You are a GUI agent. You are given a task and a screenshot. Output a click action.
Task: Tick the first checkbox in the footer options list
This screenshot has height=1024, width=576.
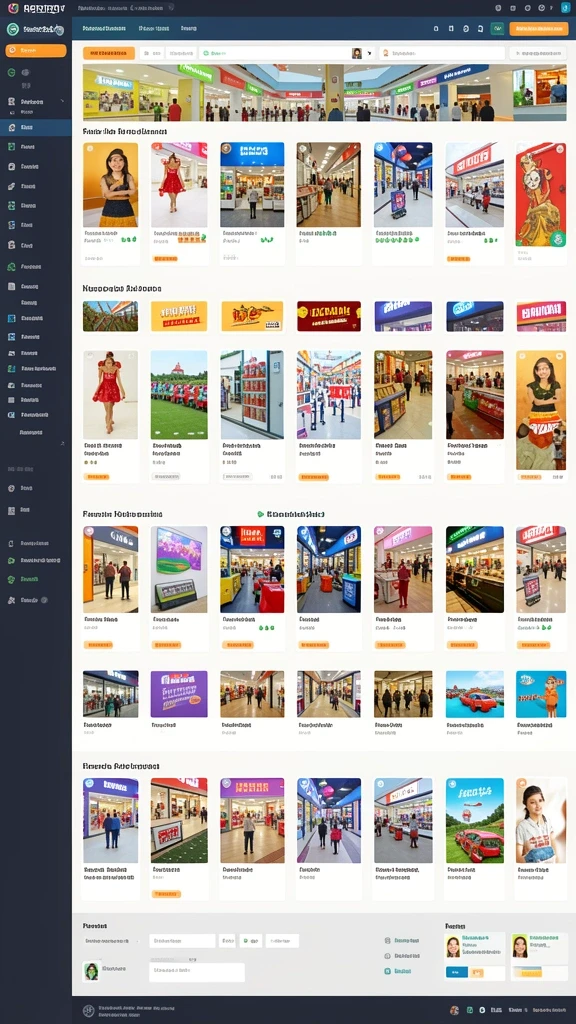click(387, 940)
